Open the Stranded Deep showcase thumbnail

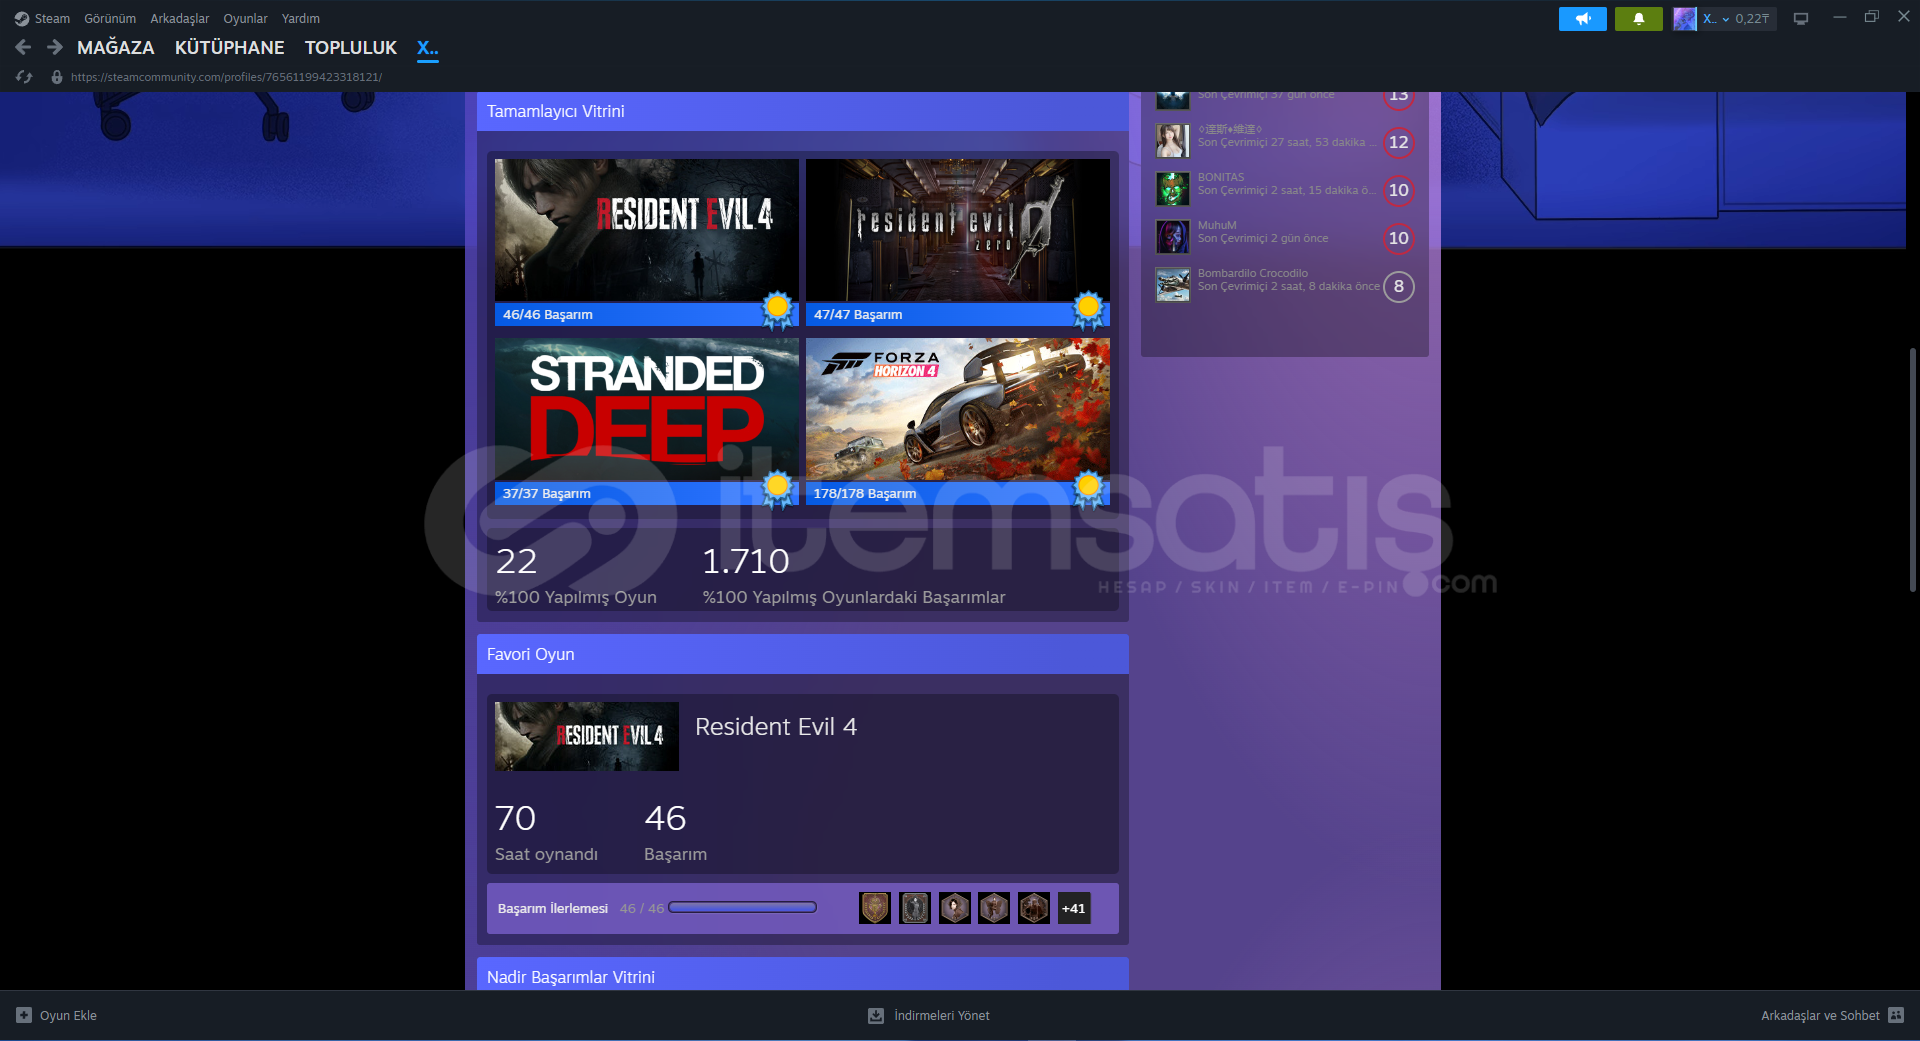point(647,409)
